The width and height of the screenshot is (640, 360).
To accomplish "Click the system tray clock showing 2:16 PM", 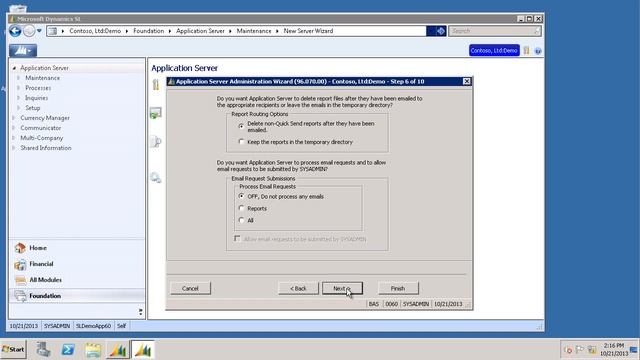I will click(614, 349).
